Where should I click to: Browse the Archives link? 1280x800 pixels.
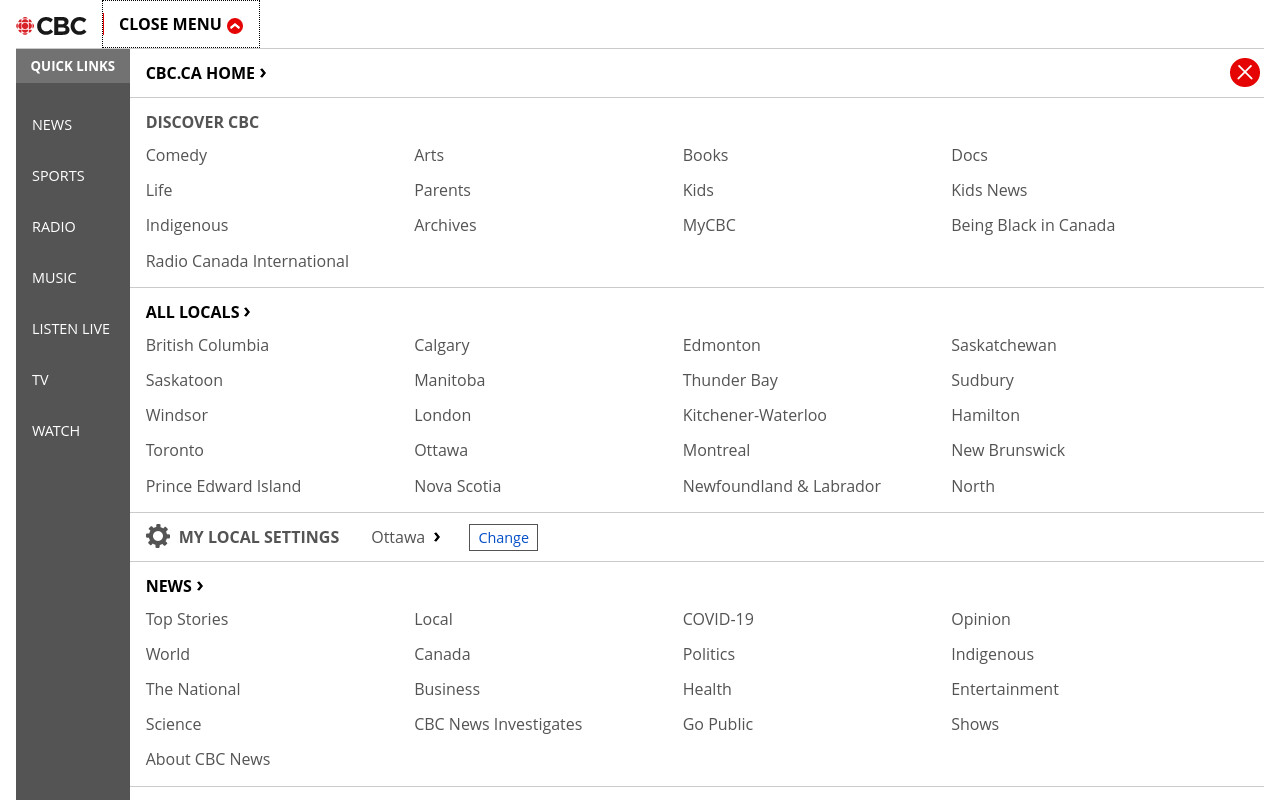point(445,225)
